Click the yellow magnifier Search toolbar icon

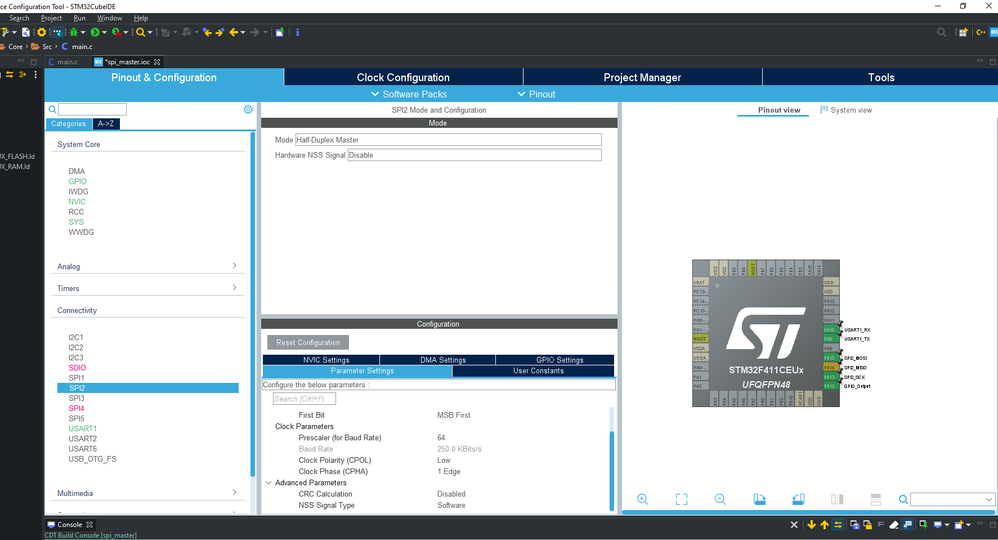(x=141, y=32)
